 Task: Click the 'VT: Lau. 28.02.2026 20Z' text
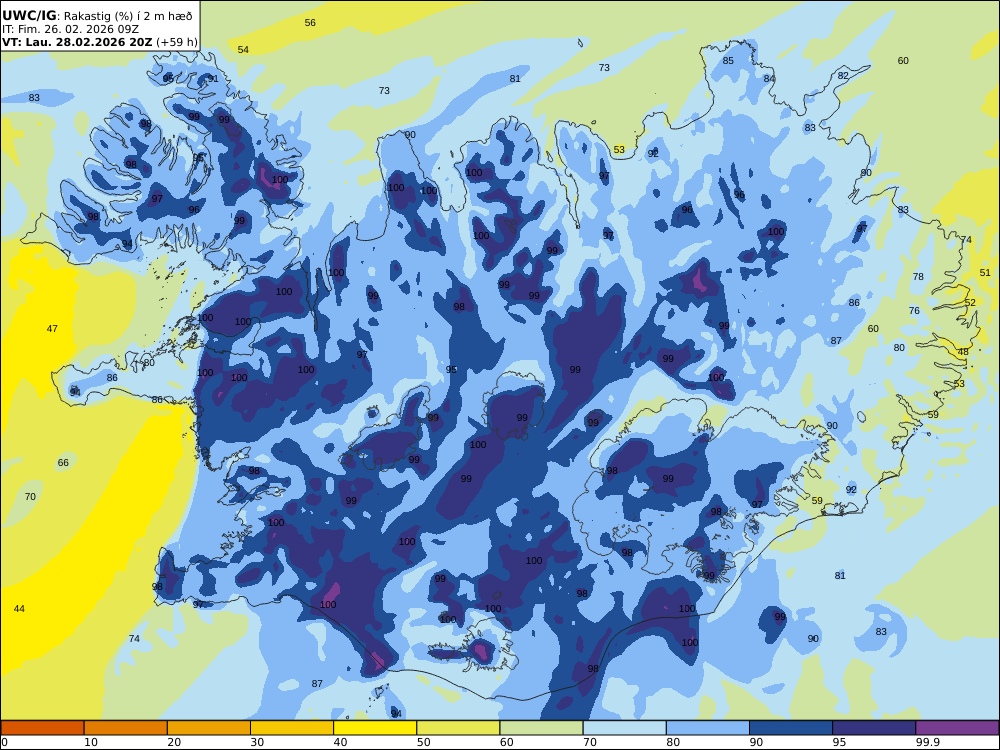[77, 42]
